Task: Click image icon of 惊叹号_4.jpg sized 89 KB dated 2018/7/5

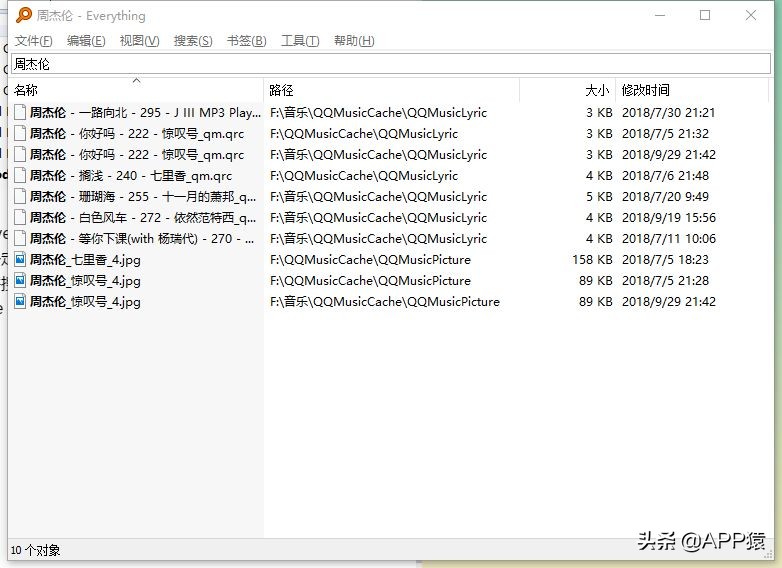Action: tap(20, 280)
